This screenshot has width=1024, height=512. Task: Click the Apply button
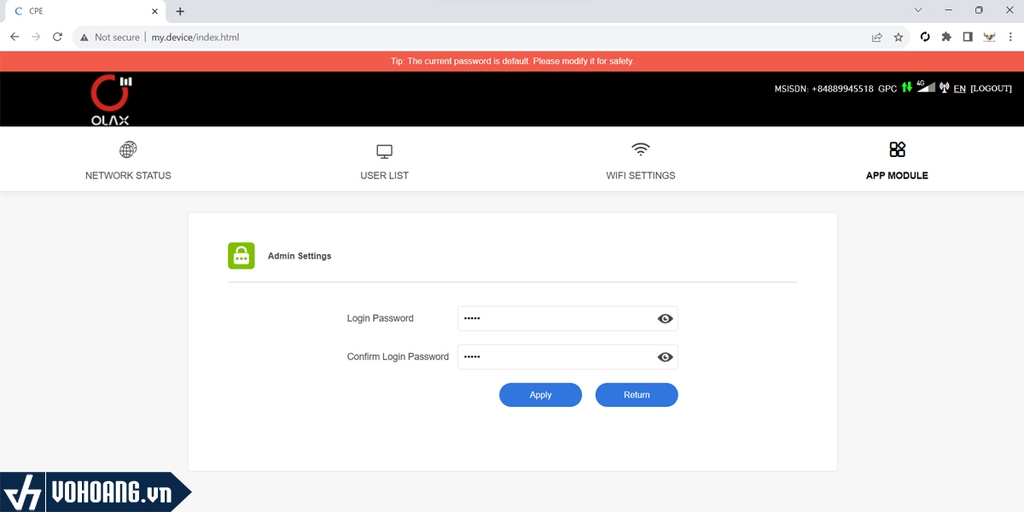pos(541,395)
